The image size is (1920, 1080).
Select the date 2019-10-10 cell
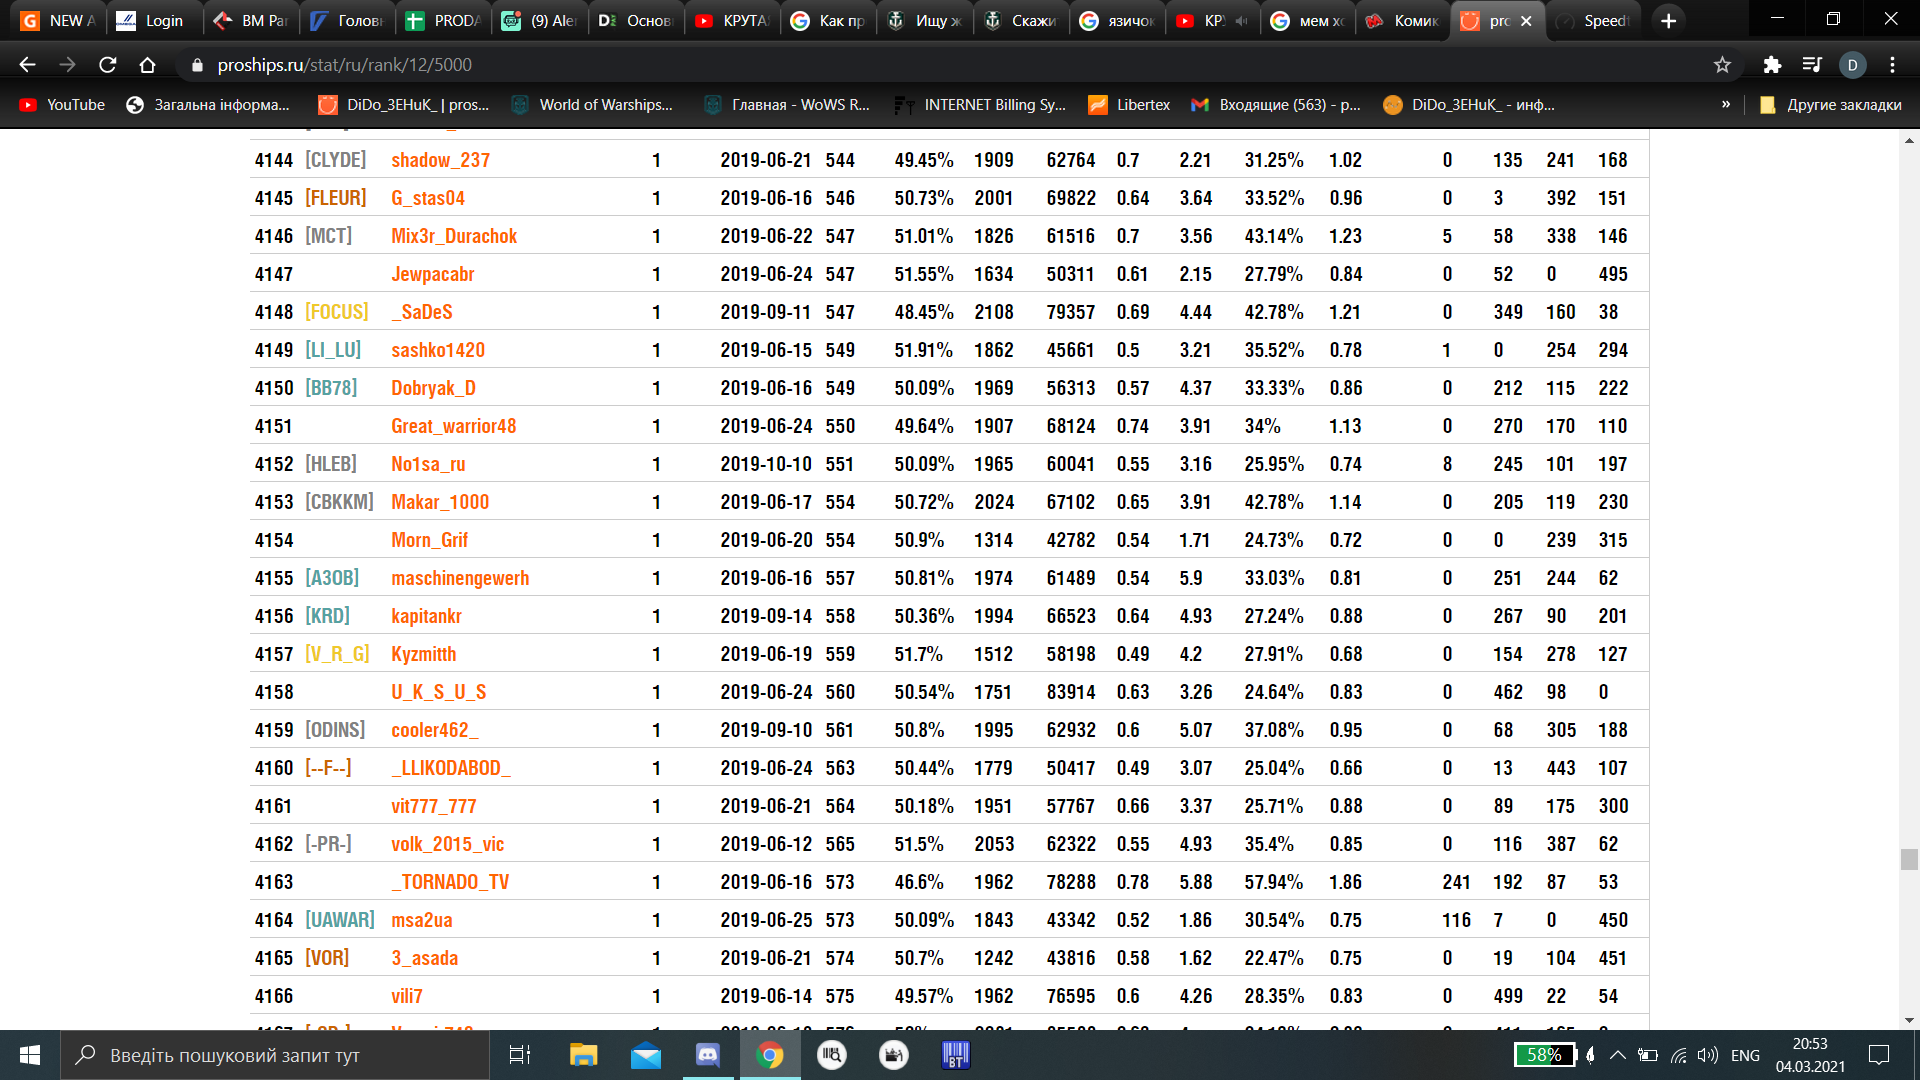[x=766, y=464]
